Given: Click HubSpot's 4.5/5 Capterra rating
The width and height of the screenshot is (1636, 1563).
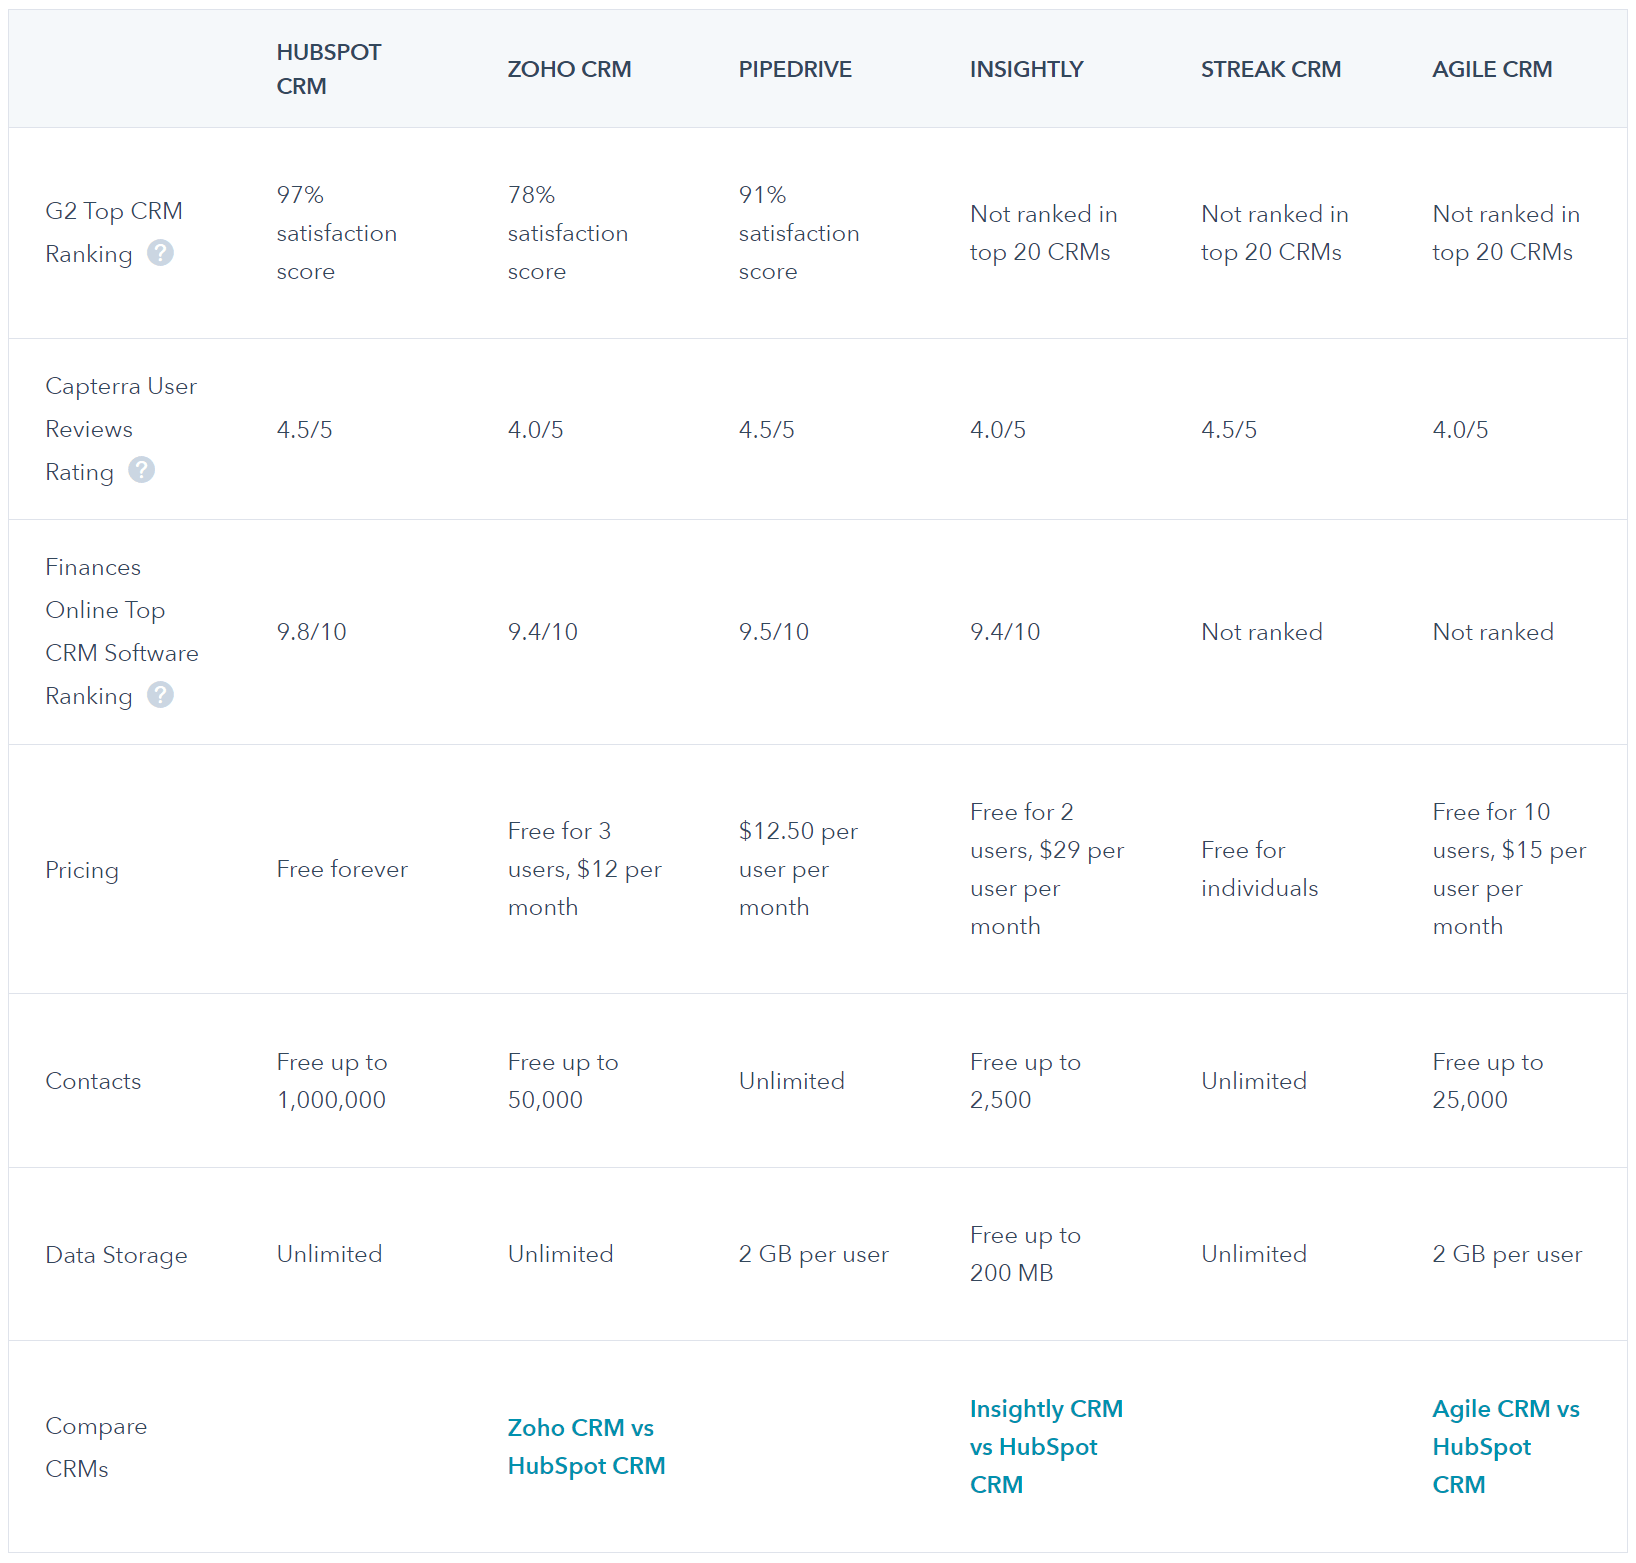Looking at the screenshot, I should point(304,429).
